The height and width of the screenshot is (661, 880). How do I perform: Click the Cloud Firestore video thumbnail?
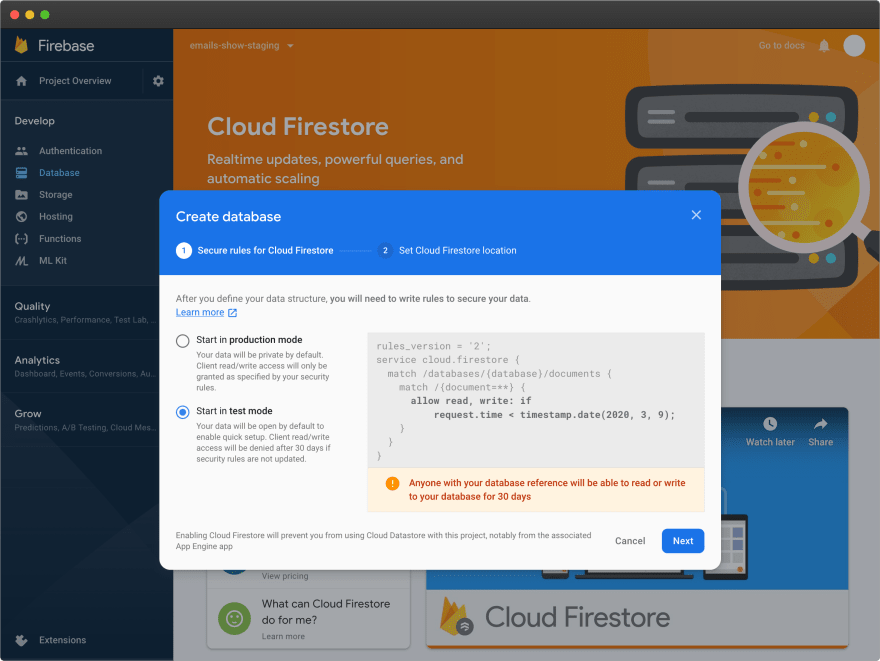pos(637,527)
